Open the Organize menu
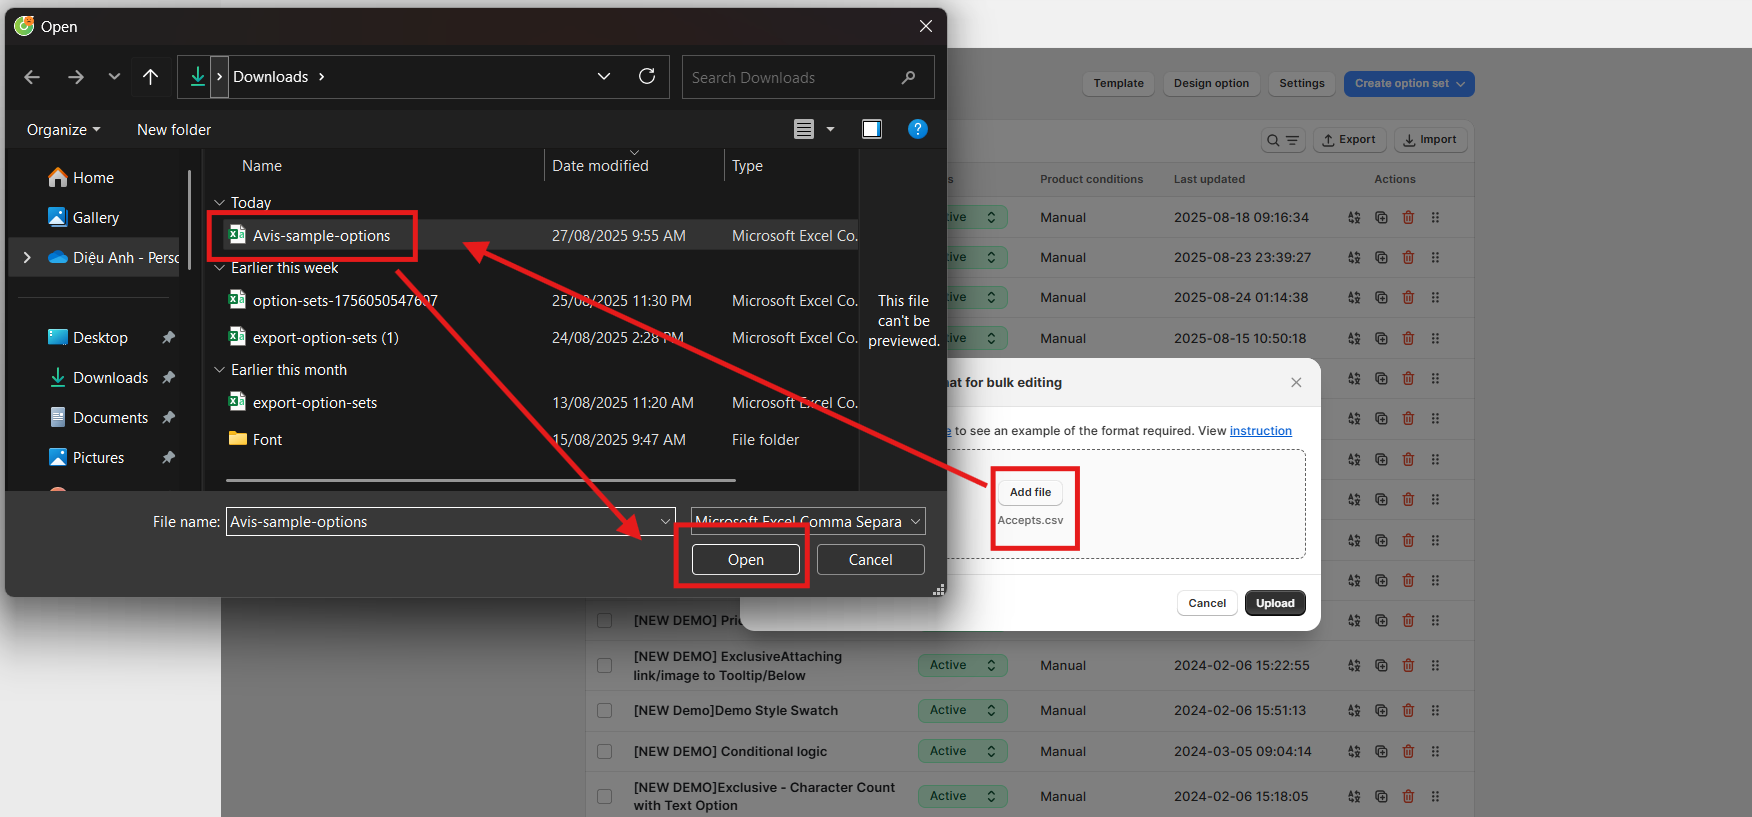 [63, 130]
